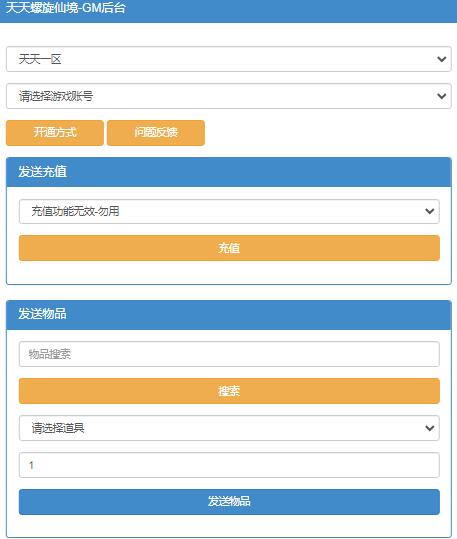Click the blue top bar beside the title
The image size is (457, 539).
point(292,10)
